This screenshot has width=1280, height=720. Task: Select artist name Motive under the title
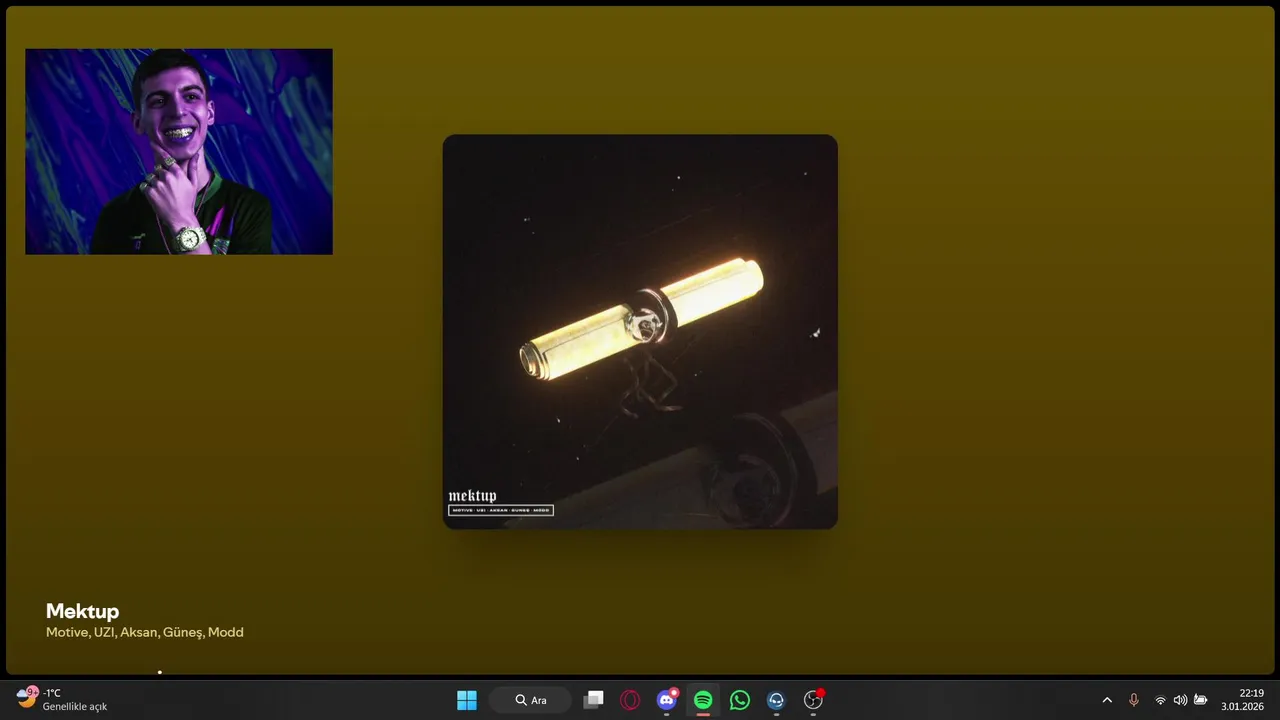point(66,632)
